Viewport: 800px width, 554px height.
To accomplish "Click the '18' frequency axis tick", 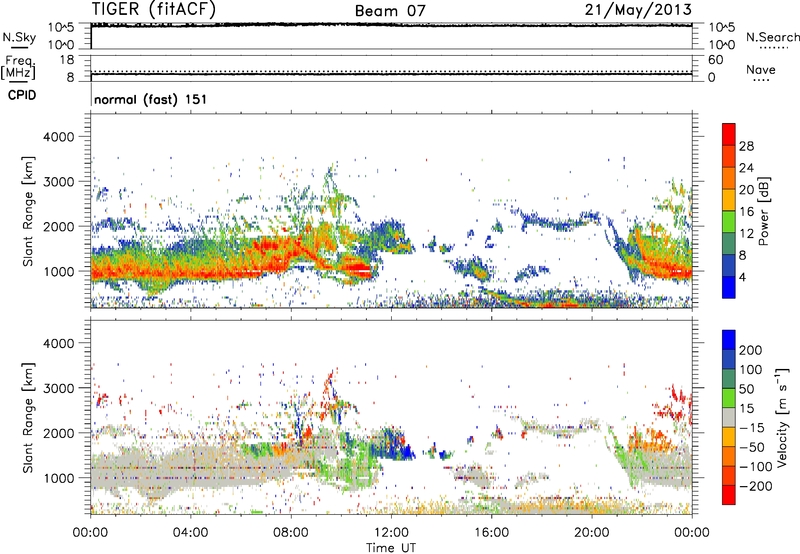I will point(67,60).
